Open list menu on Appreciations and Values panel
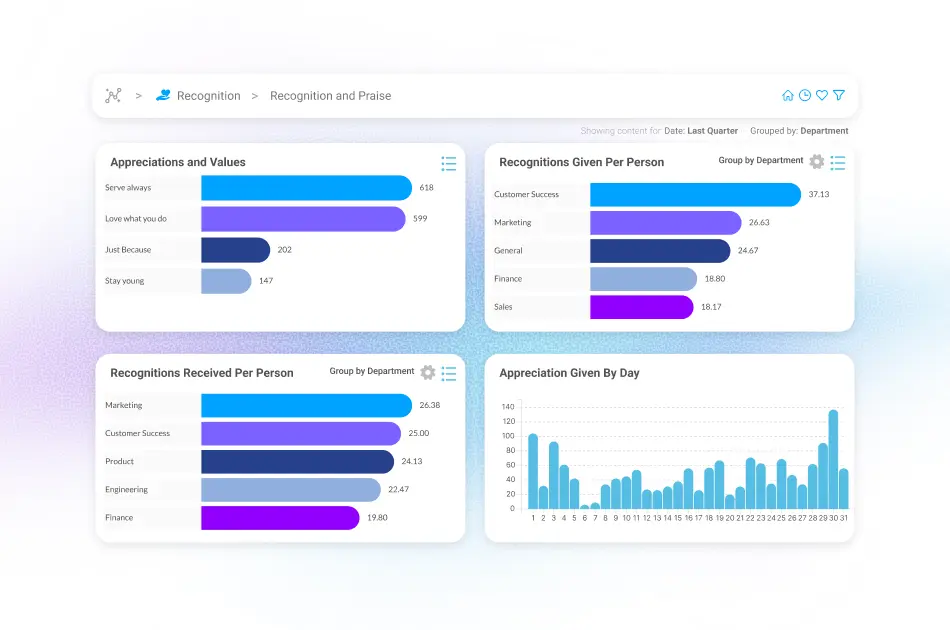Image resolution: width=950 pixels, height=630 pixels. coord(448,163)
